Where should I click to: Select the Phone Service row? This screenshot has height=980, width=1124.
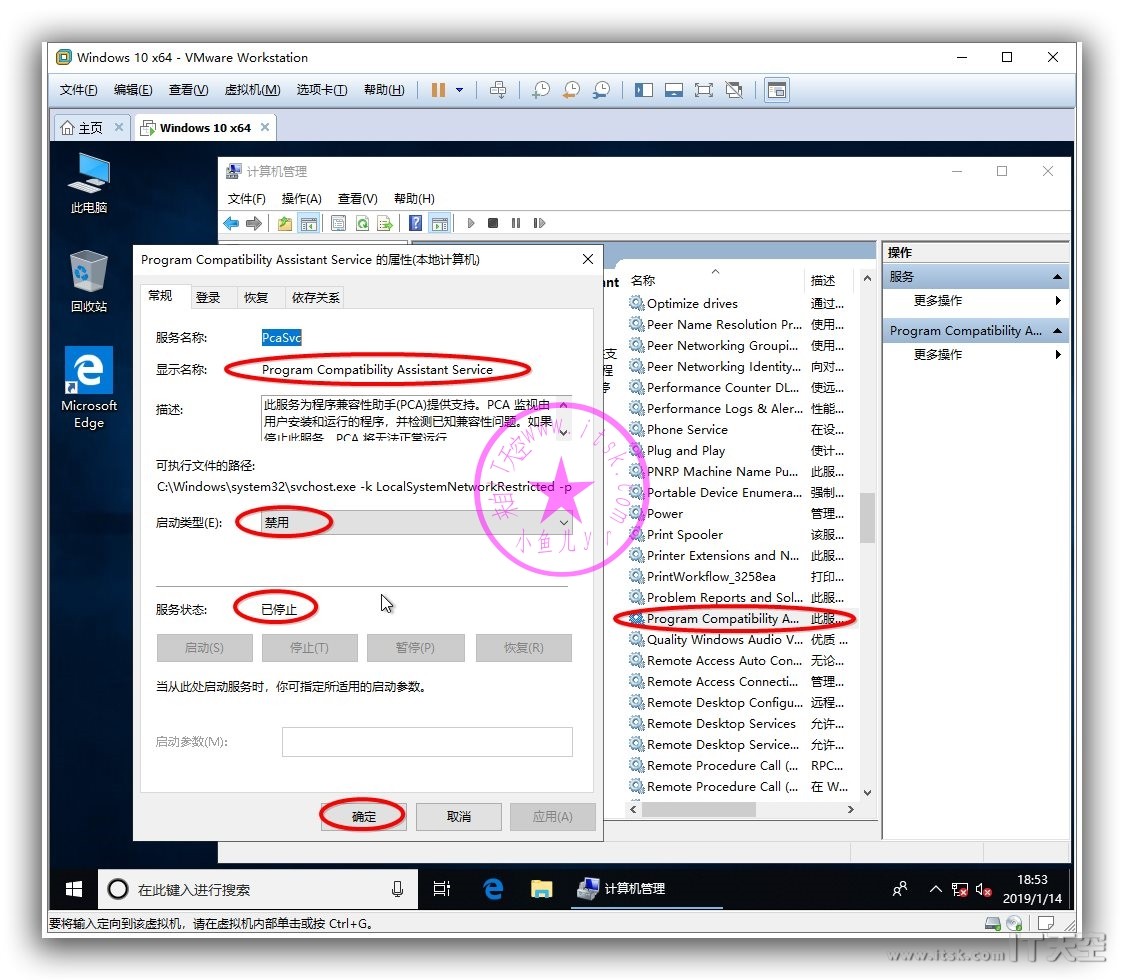[738, 429]
